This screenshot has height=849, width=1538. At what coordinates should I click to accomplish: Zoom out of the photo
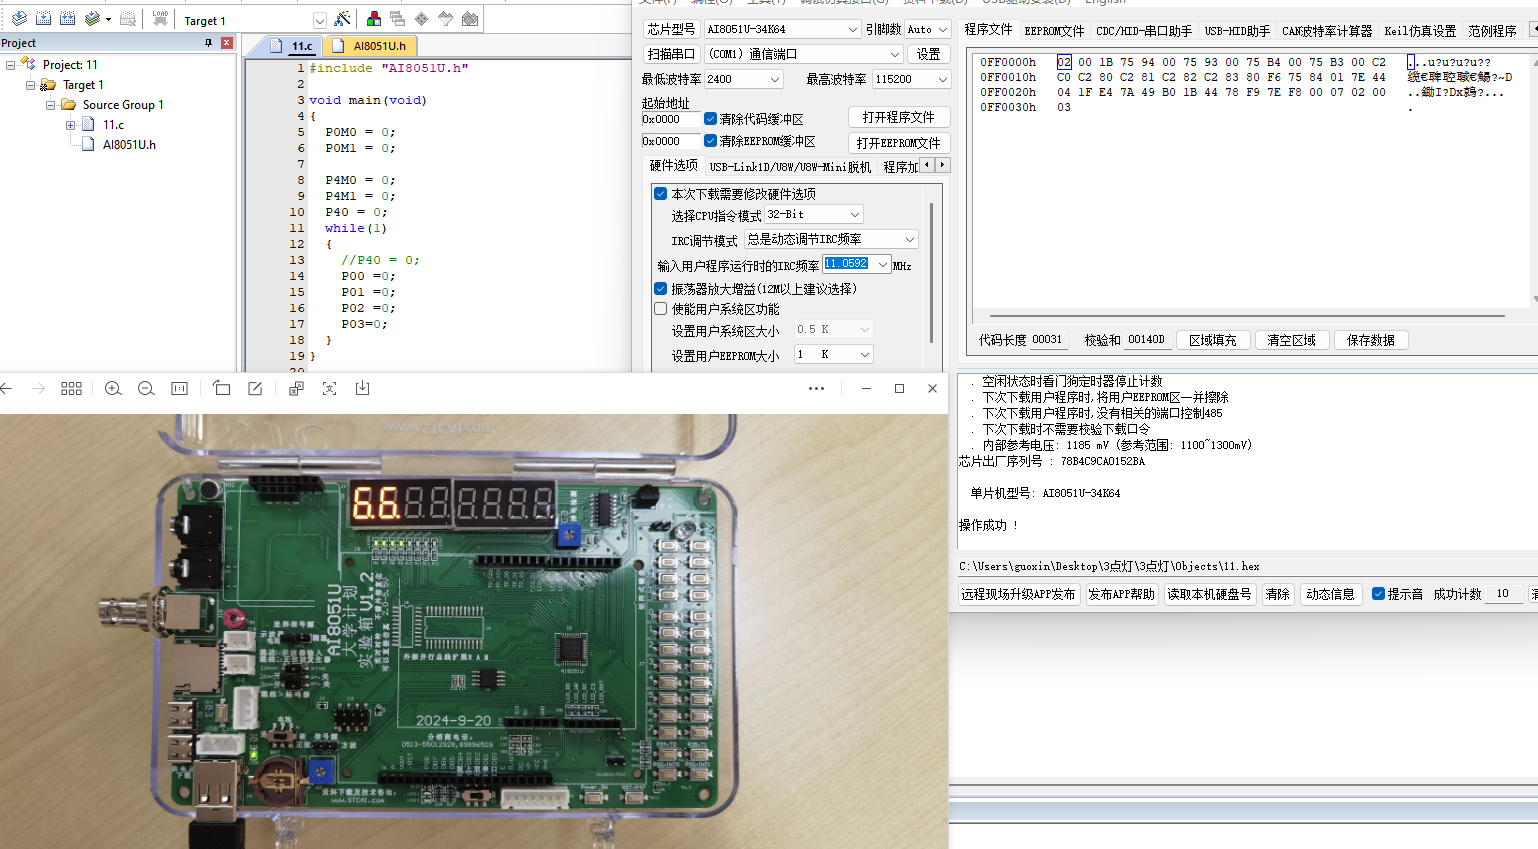point(146,389)
